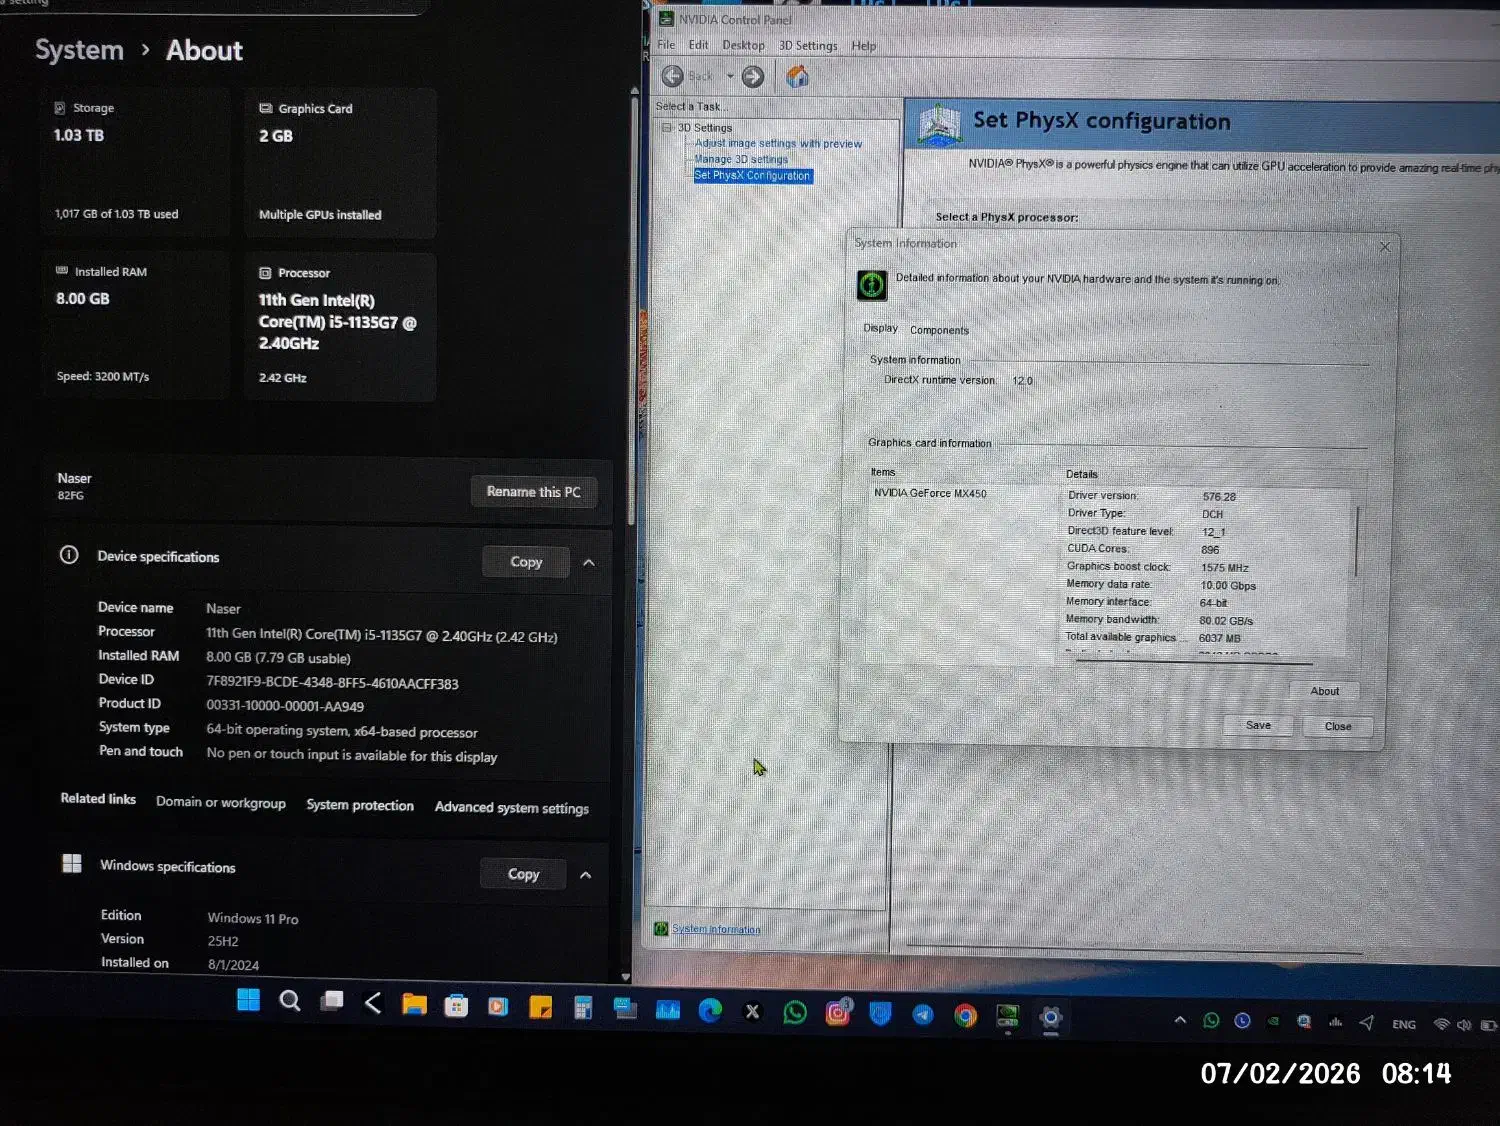Select Manage 3D settings task
The image size is (1500, 1126).
(x=741, y=159)
